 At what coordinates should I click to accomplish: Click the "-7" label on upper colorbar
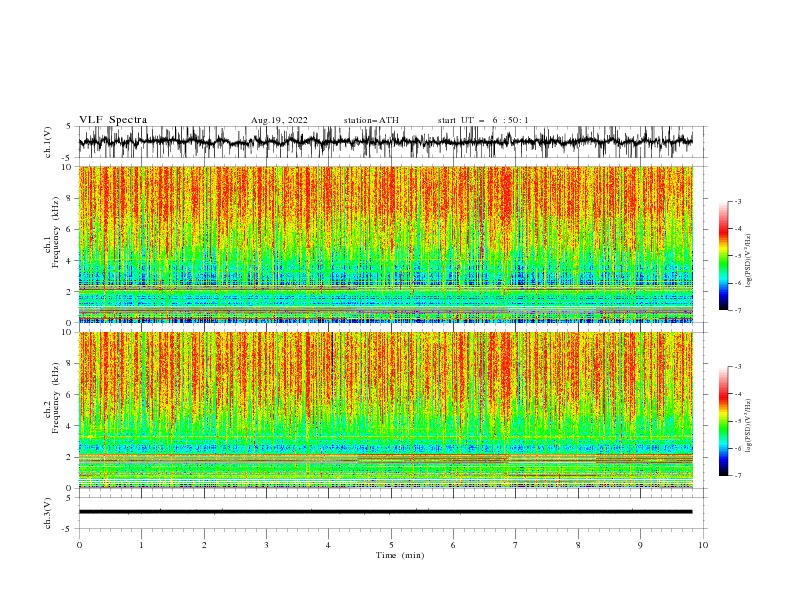pyautogui.click(x=737, y=310)
